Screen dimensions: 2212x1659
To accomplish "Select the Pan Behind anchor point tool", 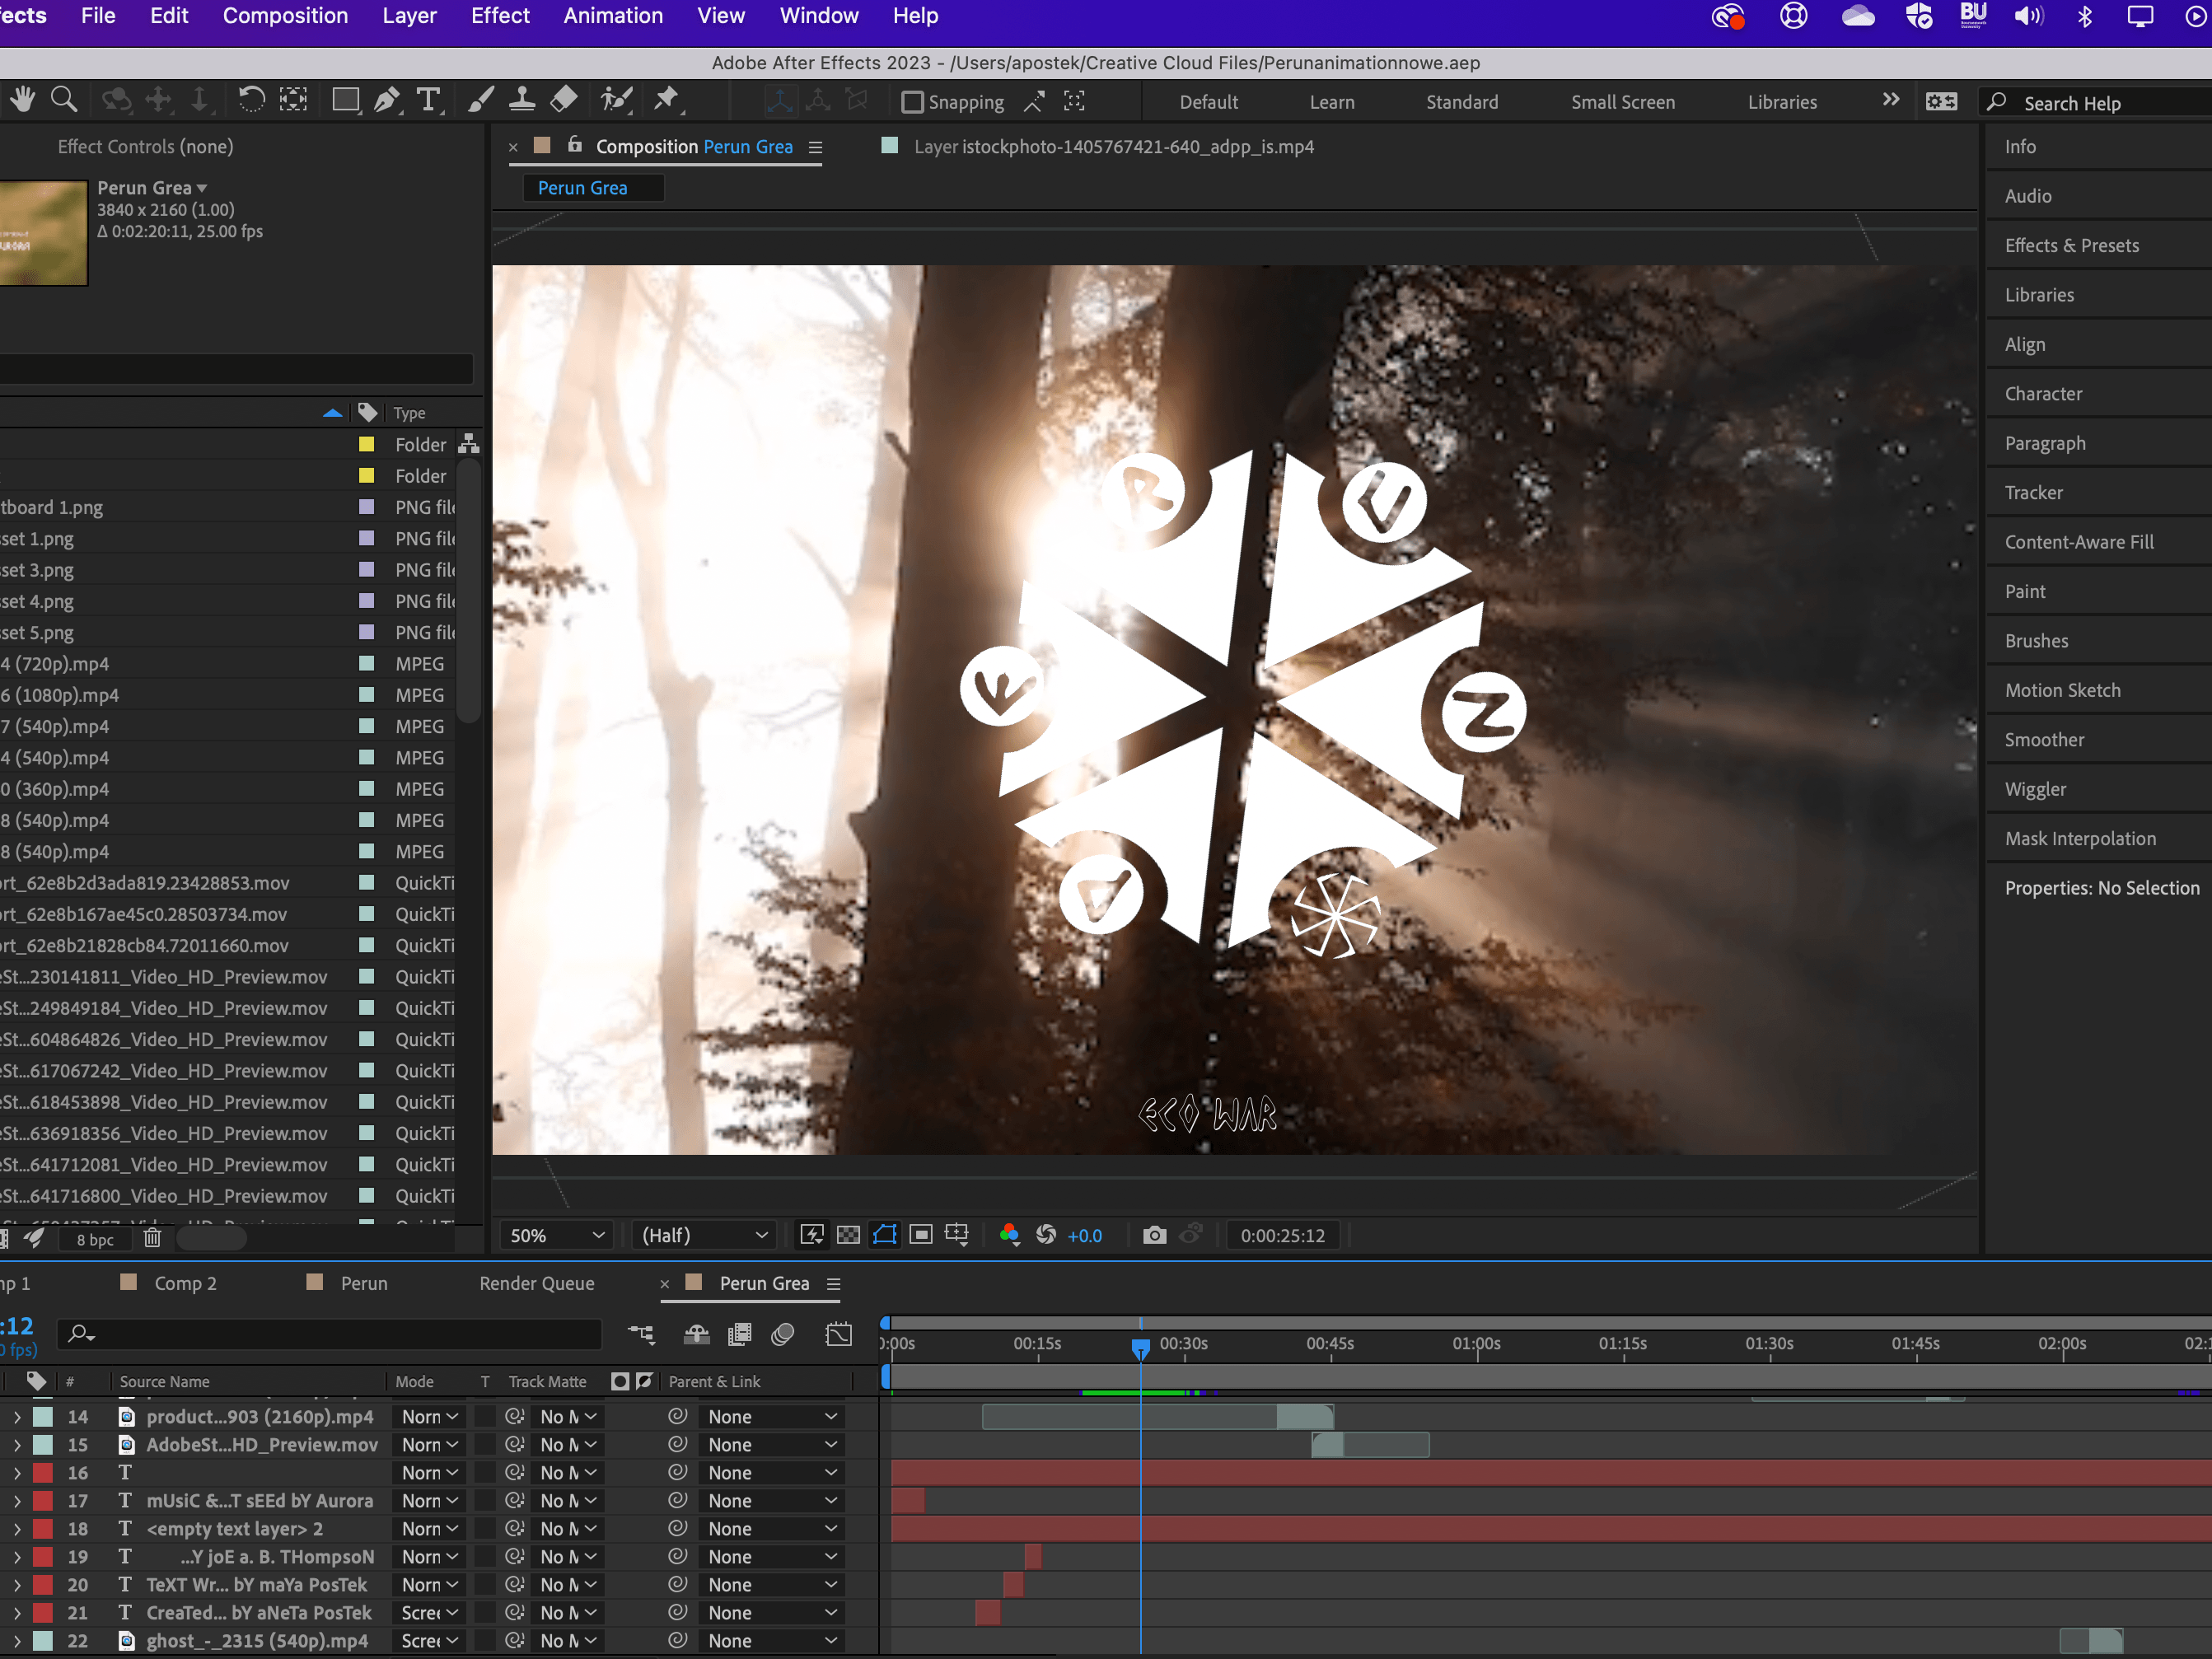I will (x=293, y=99).
